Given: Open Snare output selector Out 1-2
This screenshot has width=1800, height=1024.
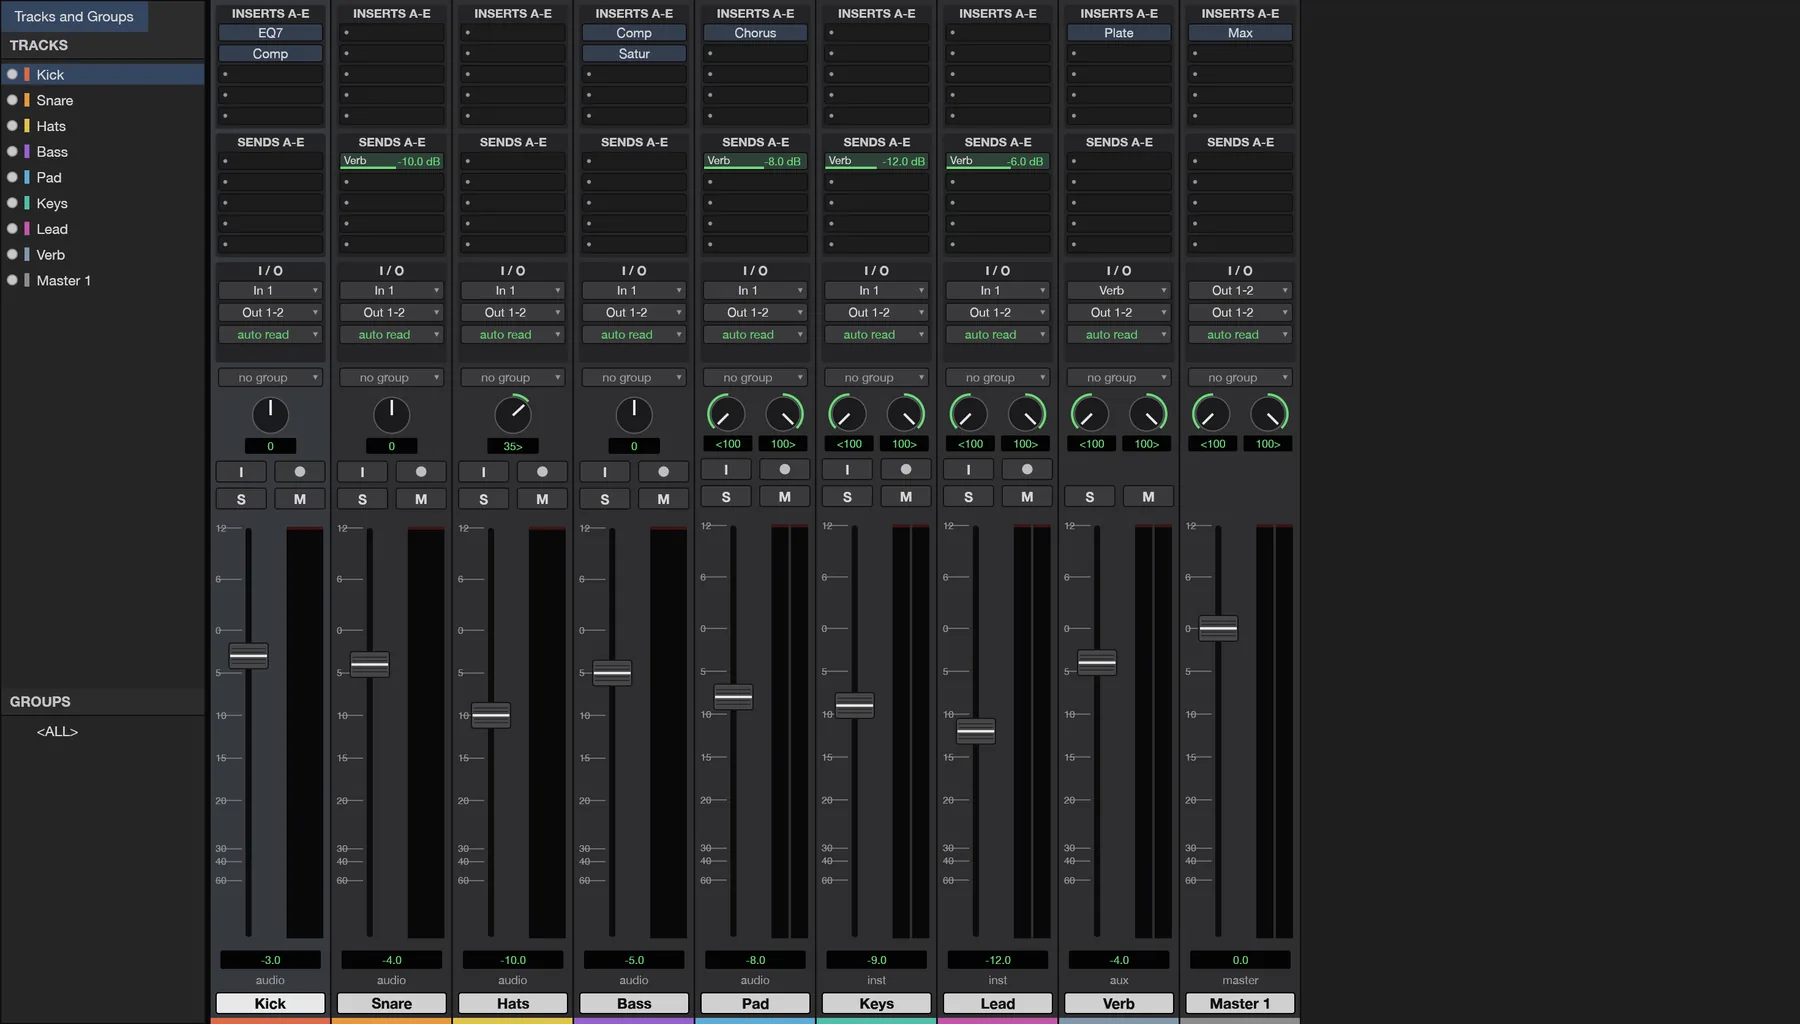Looking at the screenshot, I should click(x=391, y=312).
